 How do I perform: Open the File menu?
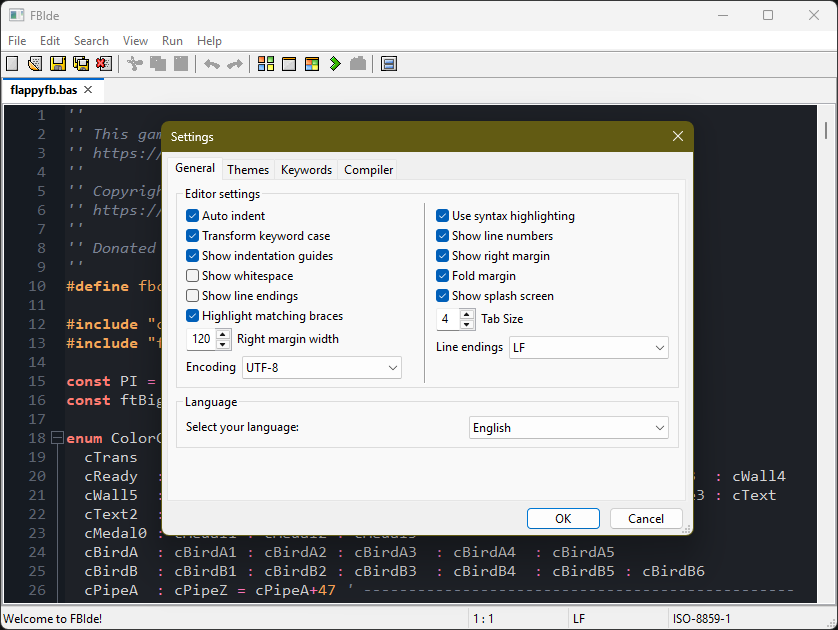point(17,41)
